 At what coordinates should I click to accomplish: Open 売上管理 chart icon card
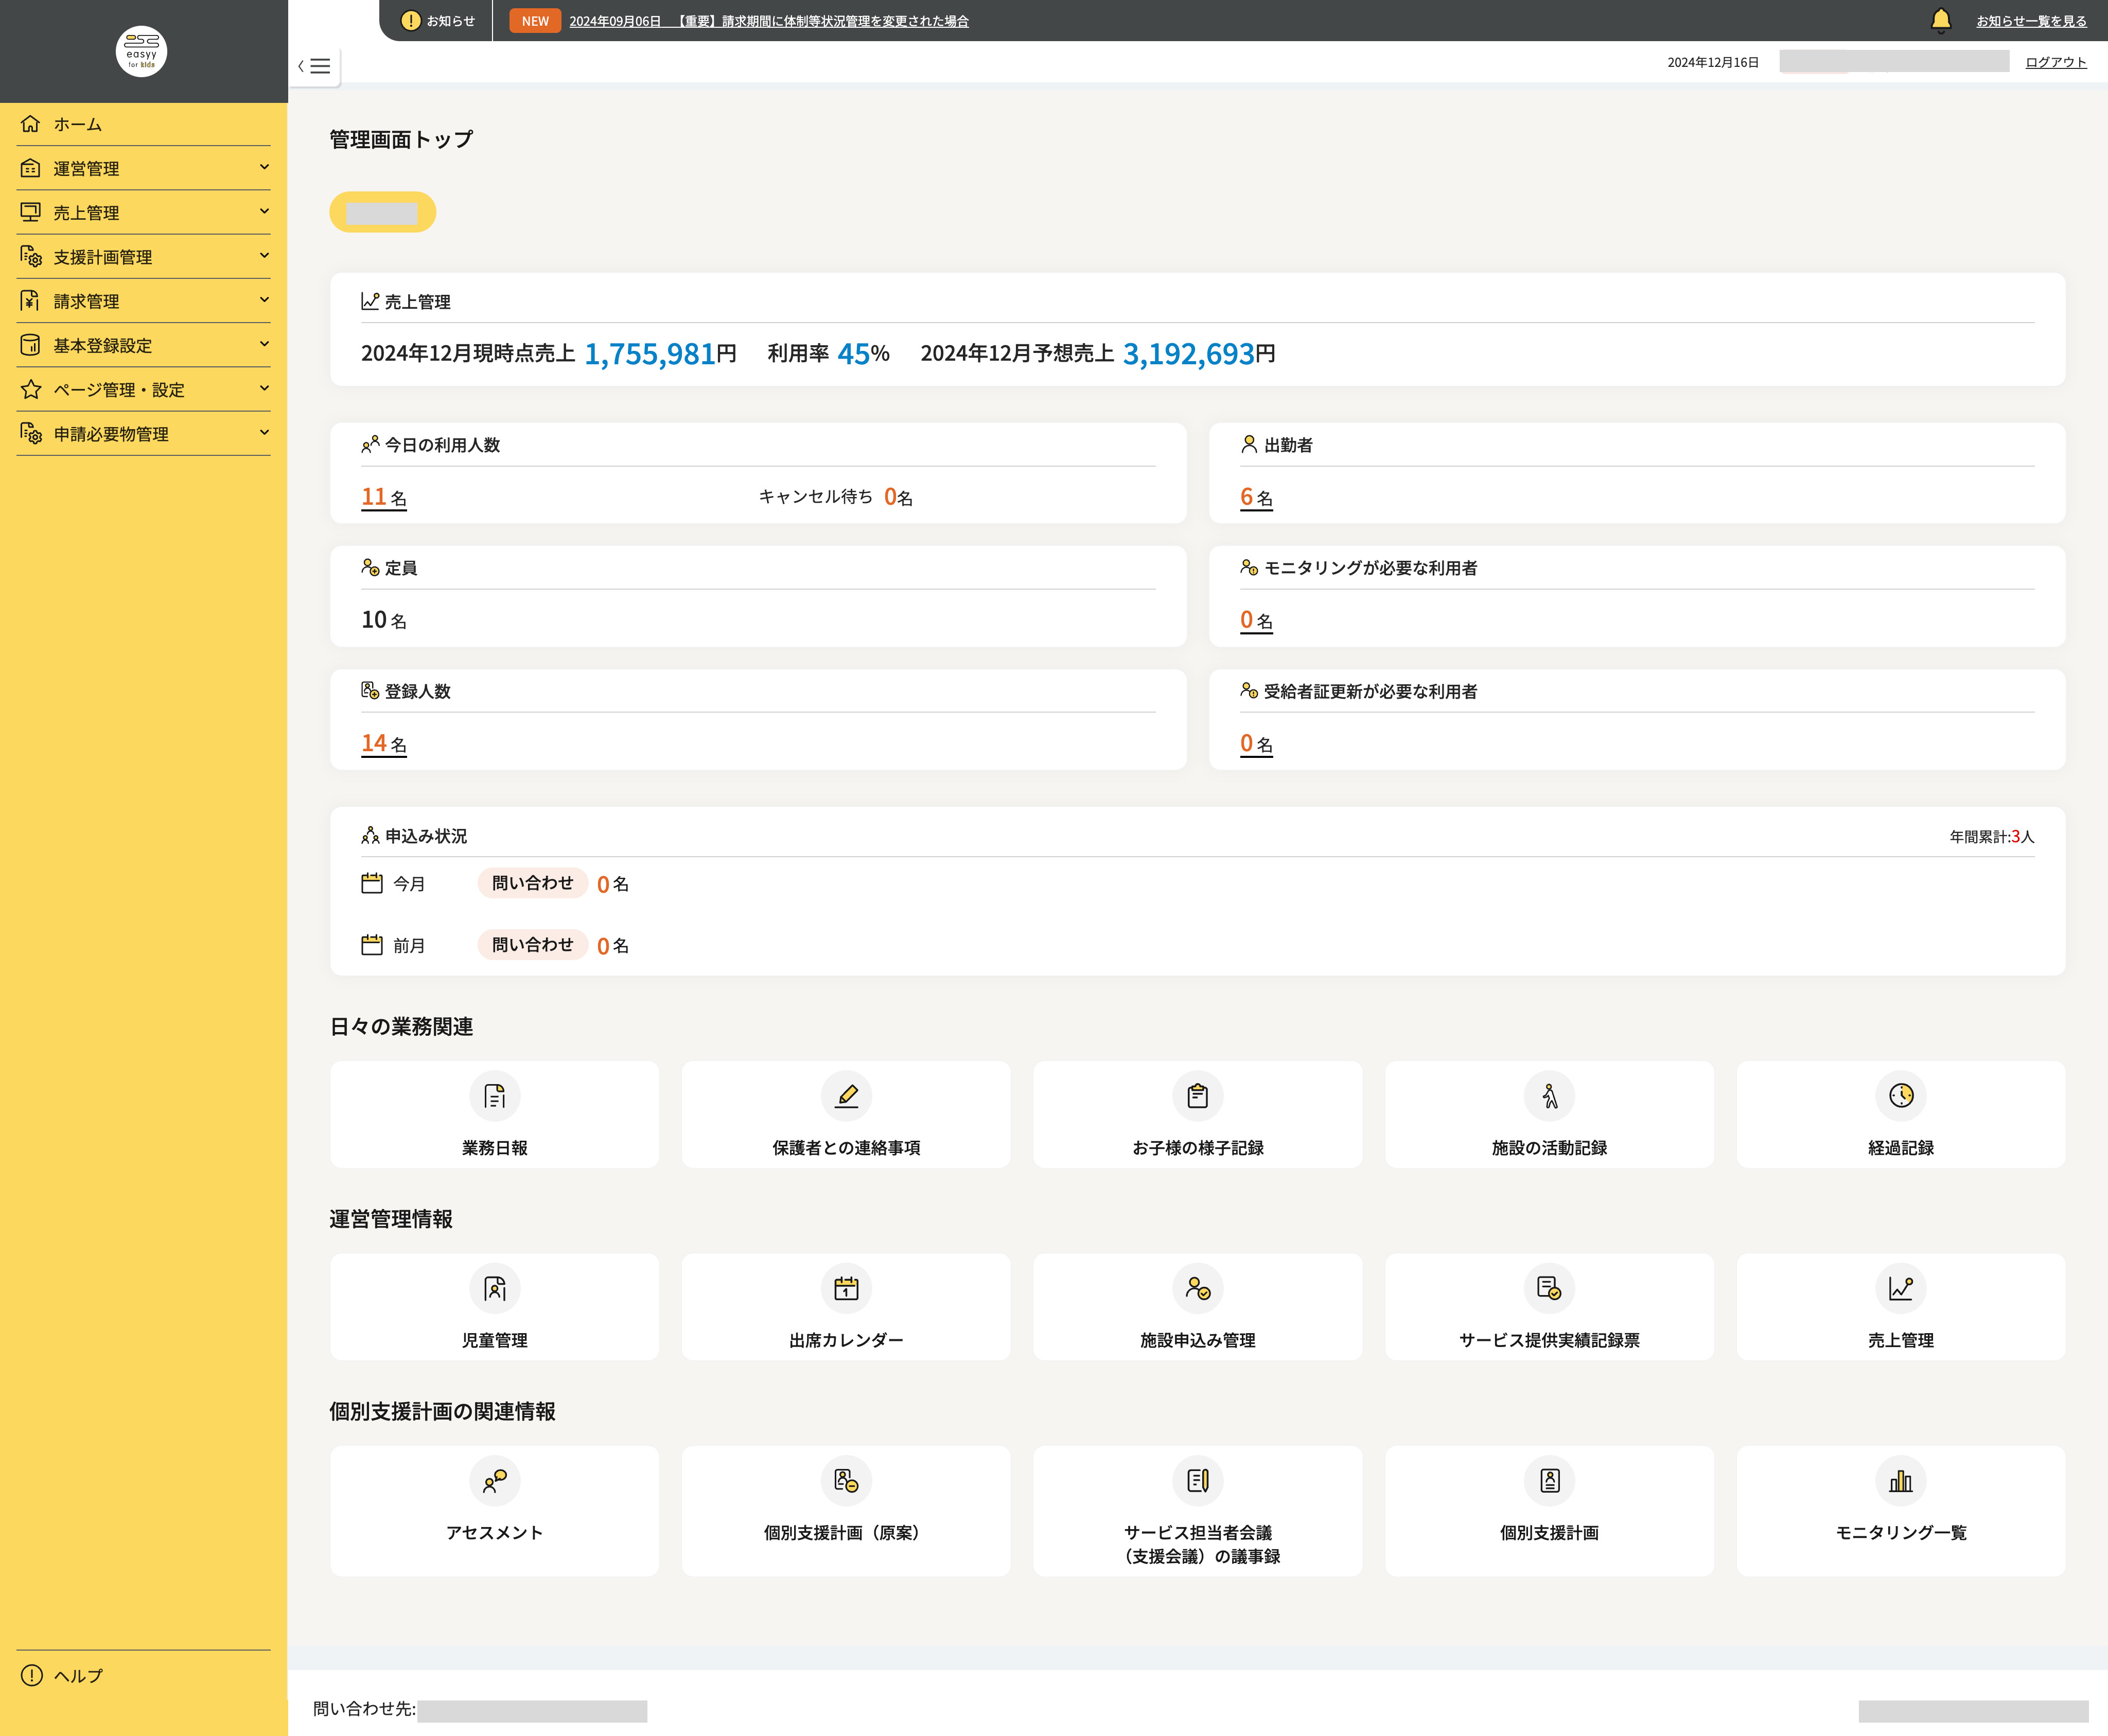(1900, 1306)
